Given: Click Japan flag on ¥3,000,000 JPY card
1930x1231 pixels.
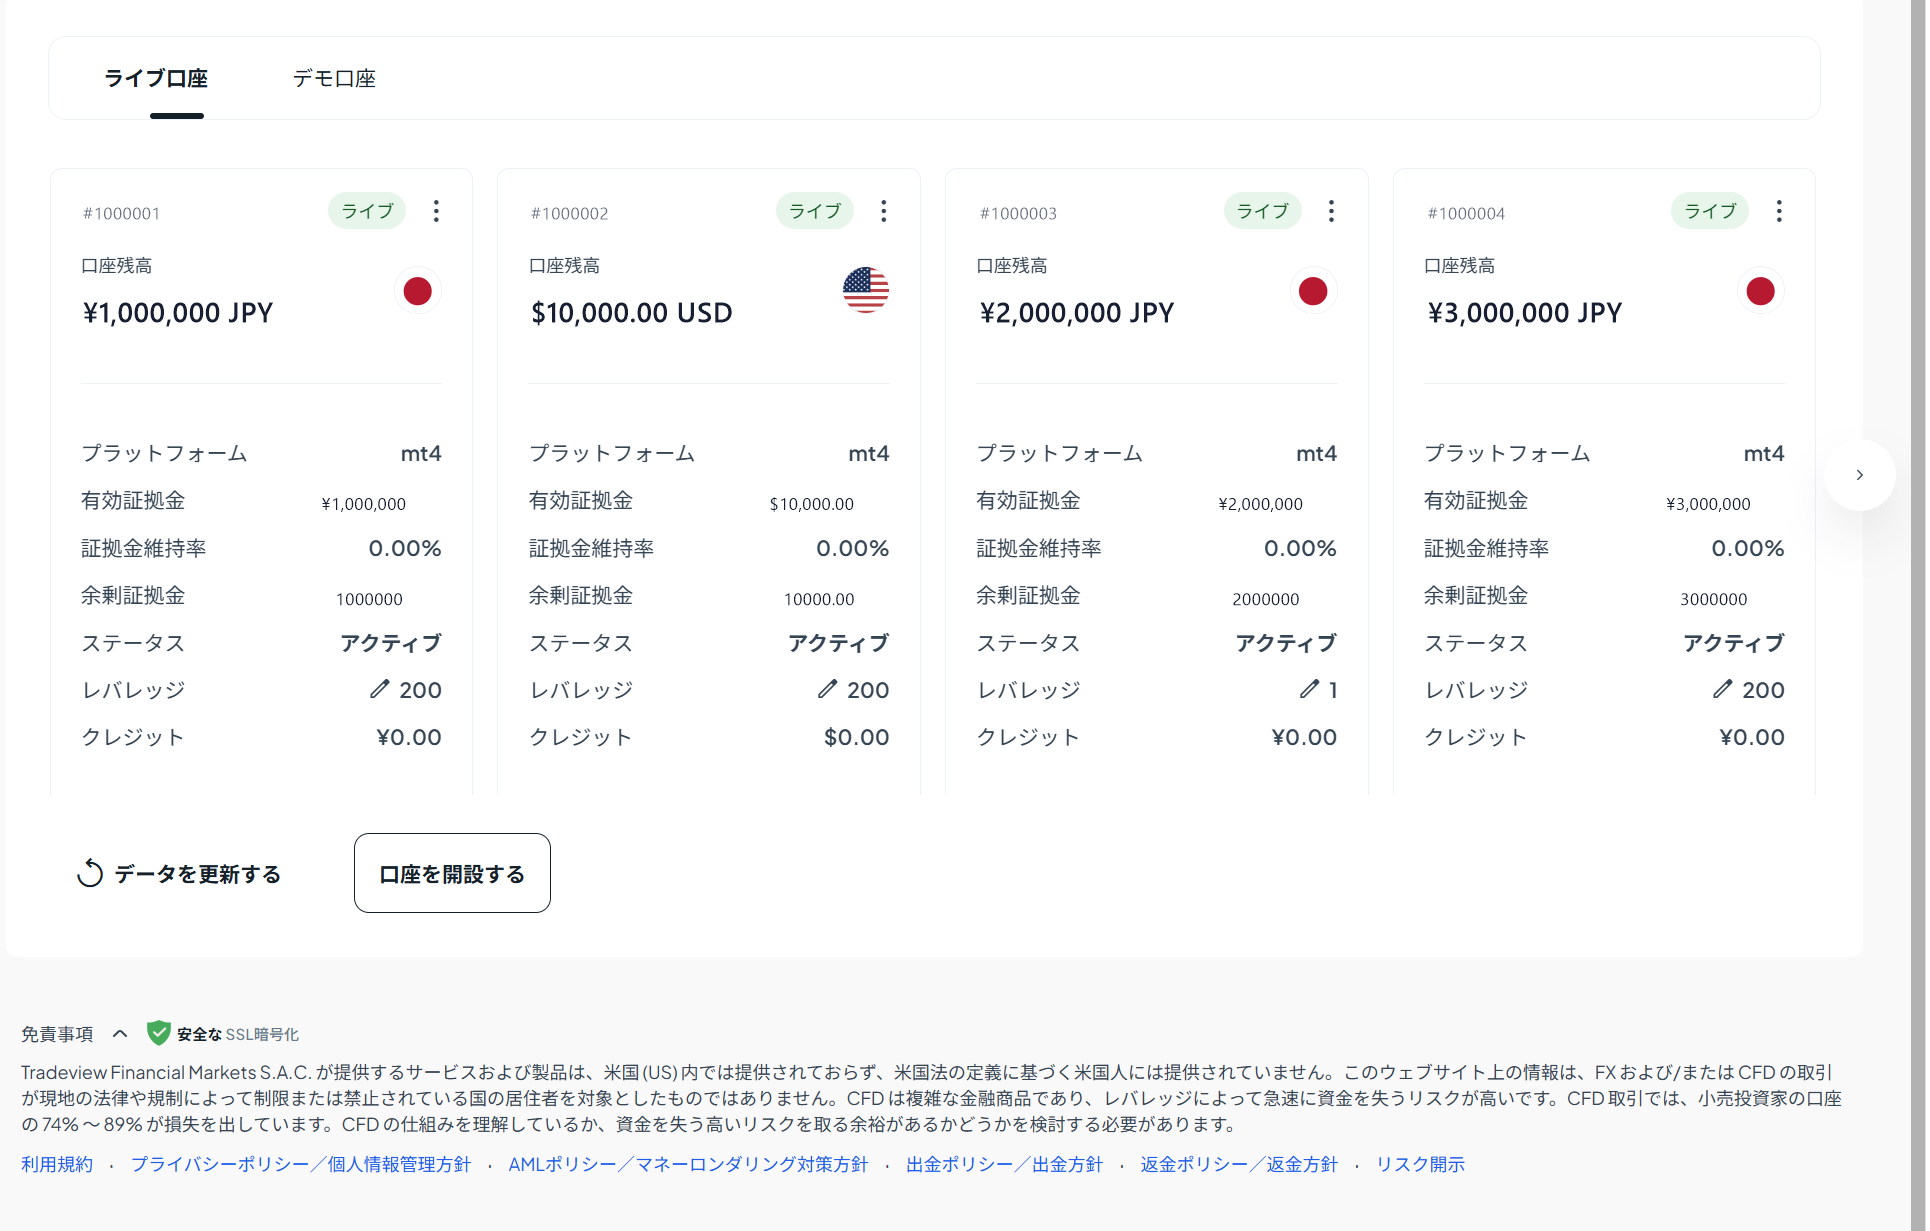Looking at the screenshot, I should click(x=1760, y=291).
